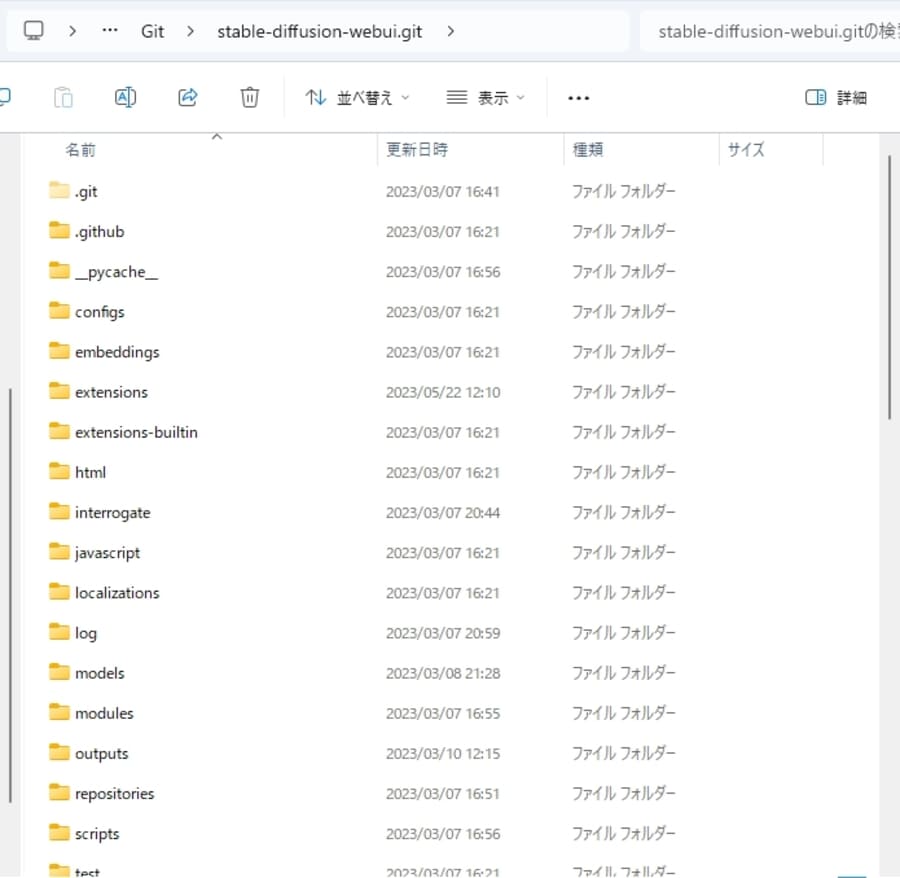Expand chevron after Git breadcrumb
Screen dimensions: 900x878
[191, 31]
